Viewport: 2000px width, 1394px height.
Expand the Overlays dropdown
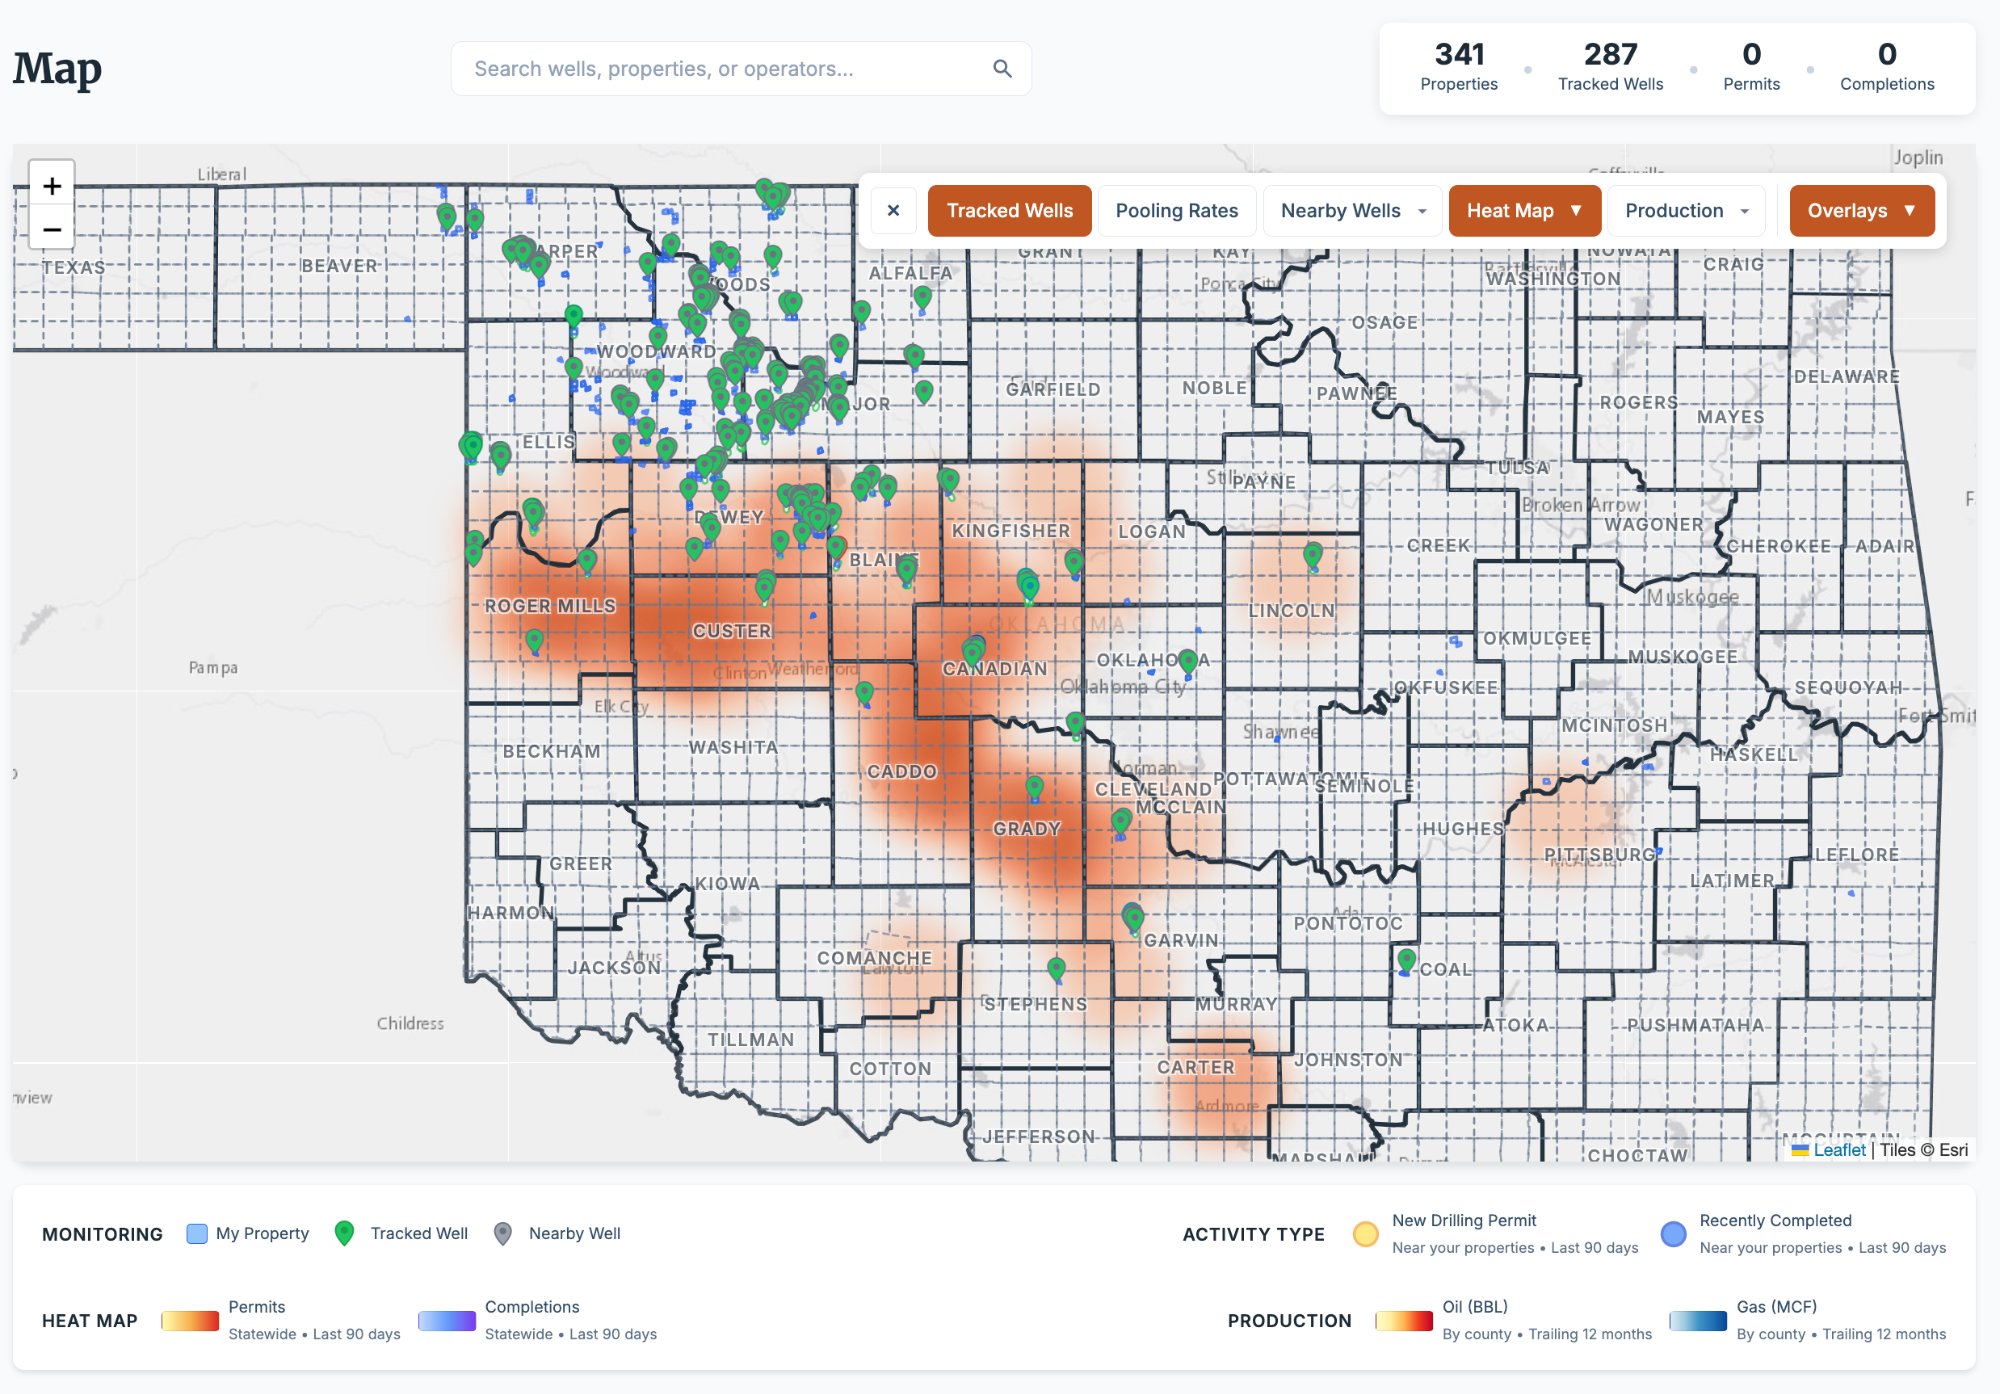pyautogui.click(x=1860, y=210)
